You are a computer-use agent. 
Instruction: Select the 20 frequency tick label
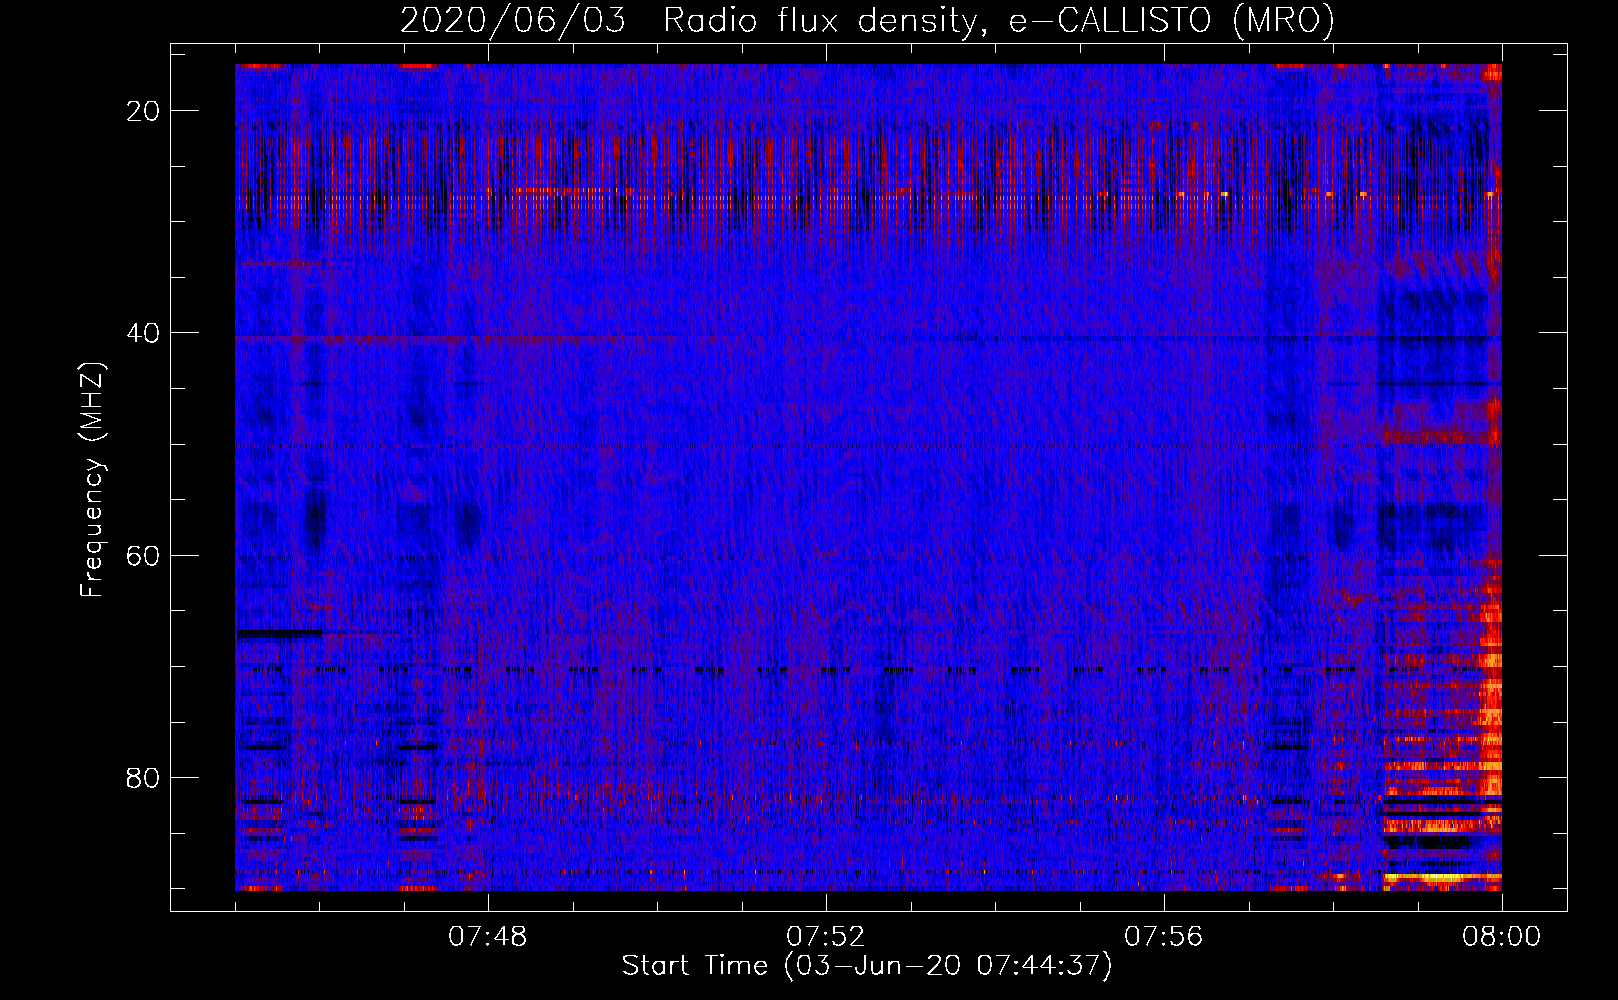(144, 111)
